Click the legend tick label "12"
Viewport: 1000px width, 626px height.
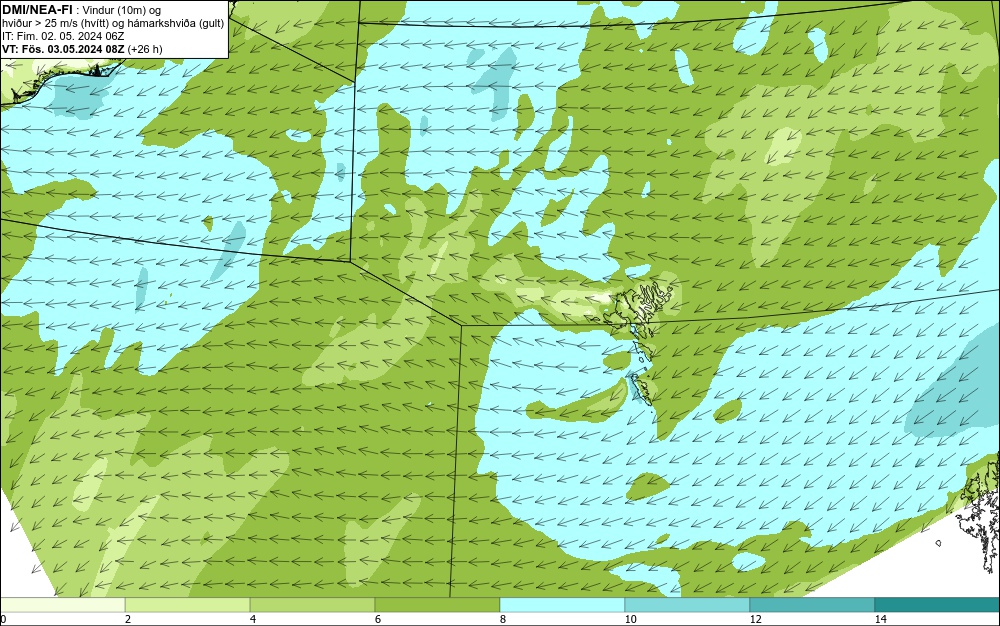click(755, 620)
